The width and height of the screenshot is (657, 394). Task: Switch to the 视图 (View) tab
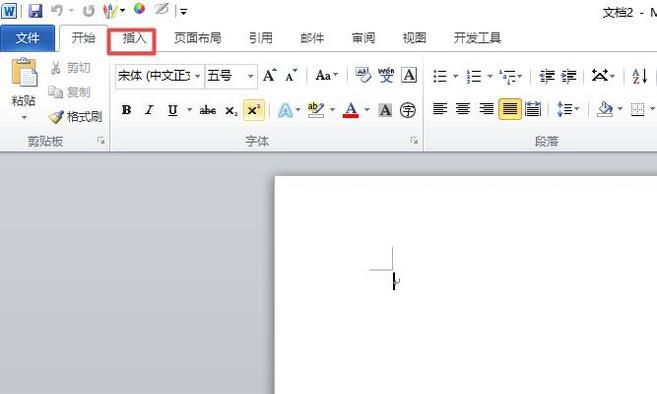click(414, 38)
